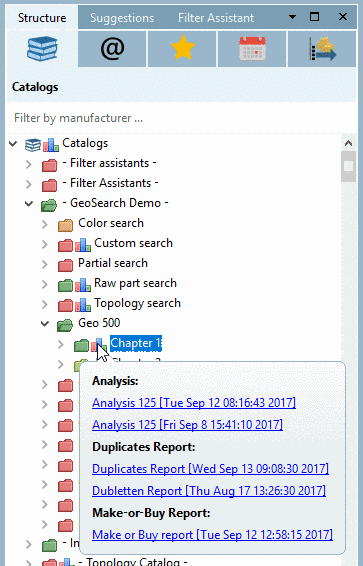This screenshot has height=566, width=363.
Task: Click the Geo 500 open folder icon
Action: [x=65, y=325]
